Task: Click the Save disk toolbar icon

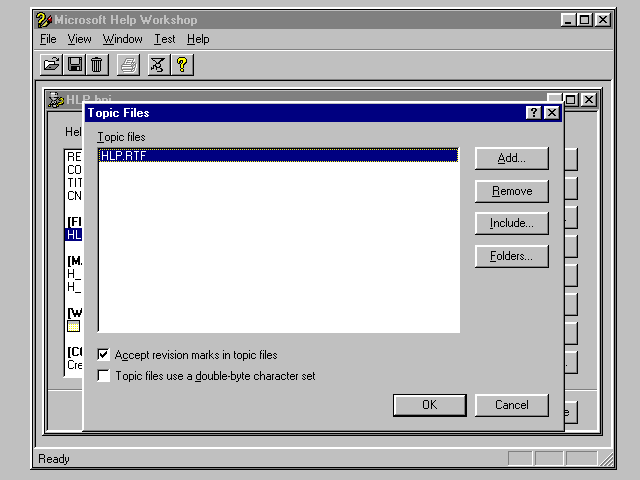Action: tap(74, 65)
